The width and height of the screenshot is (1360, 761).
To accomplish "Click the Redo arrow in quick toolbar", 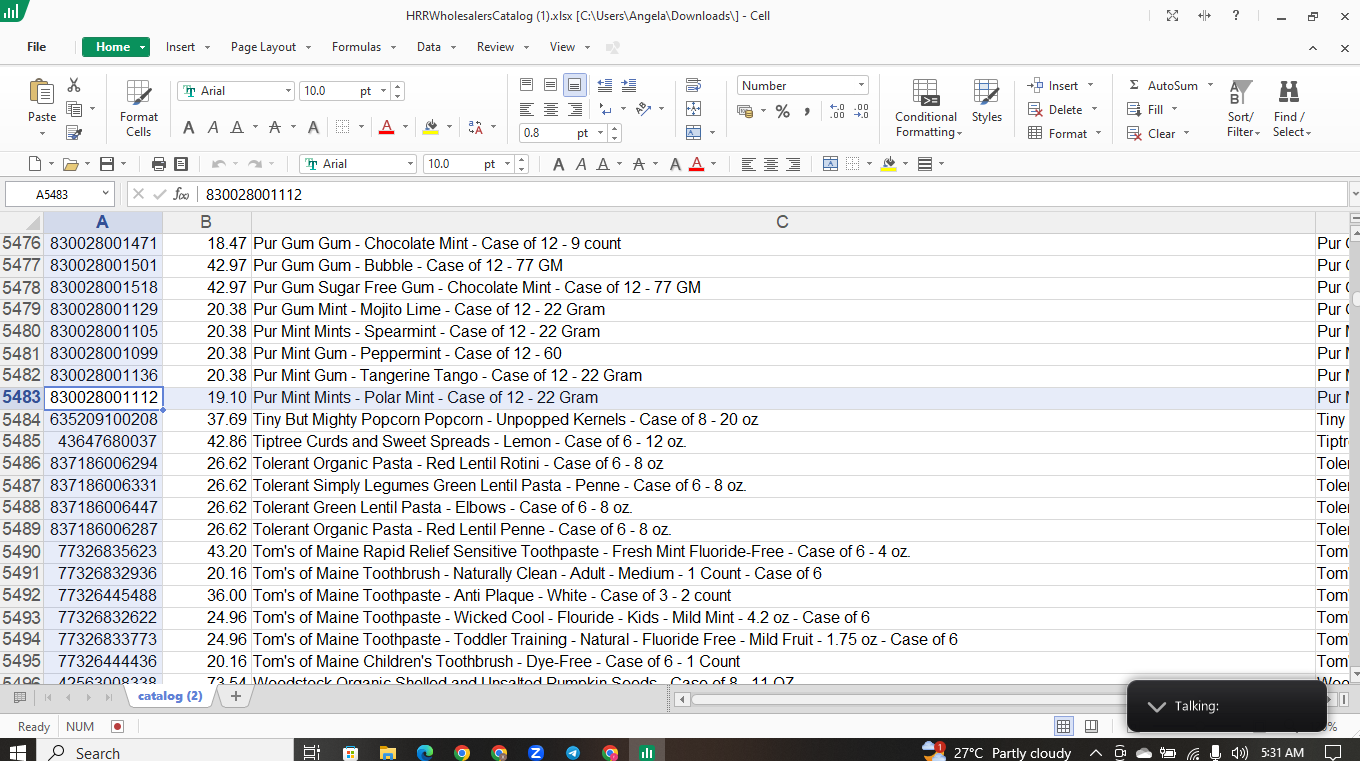I will (255, 164).
